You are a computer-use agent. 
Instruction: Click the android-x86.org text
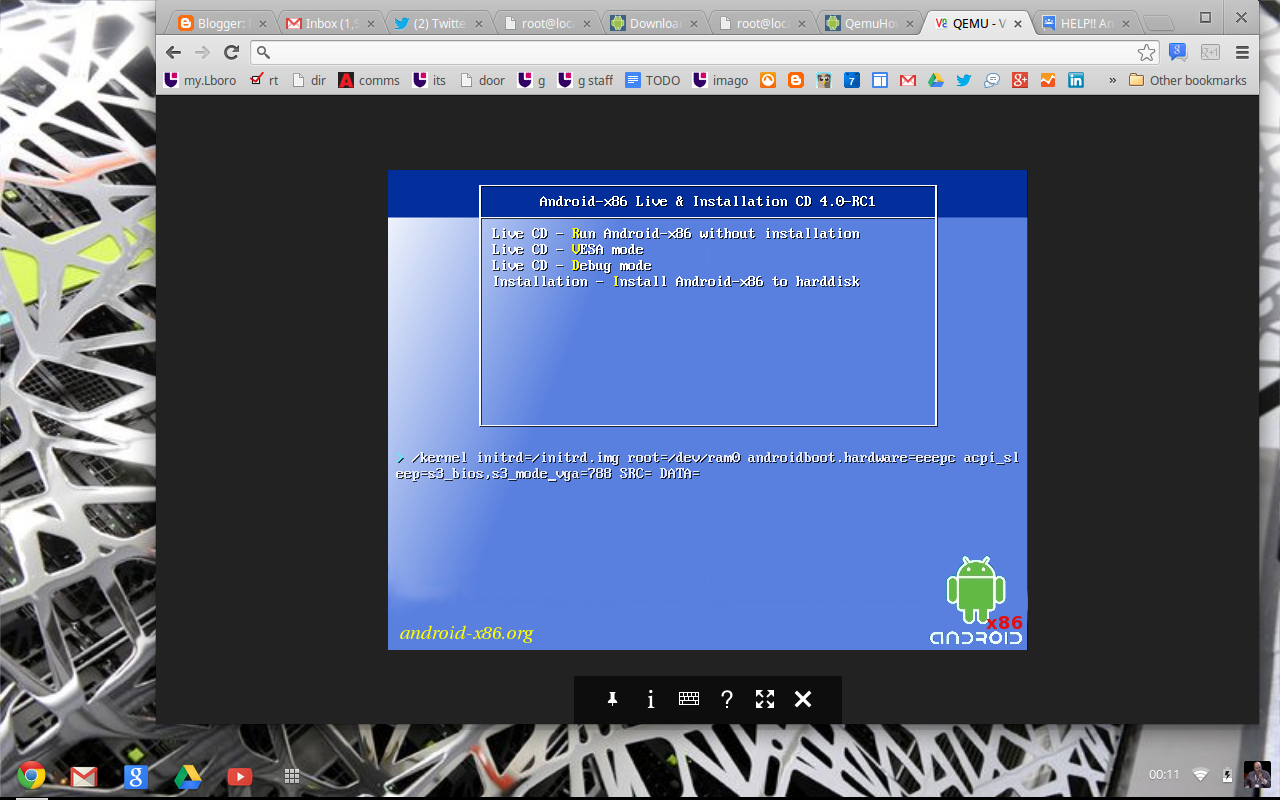(466, 633)
